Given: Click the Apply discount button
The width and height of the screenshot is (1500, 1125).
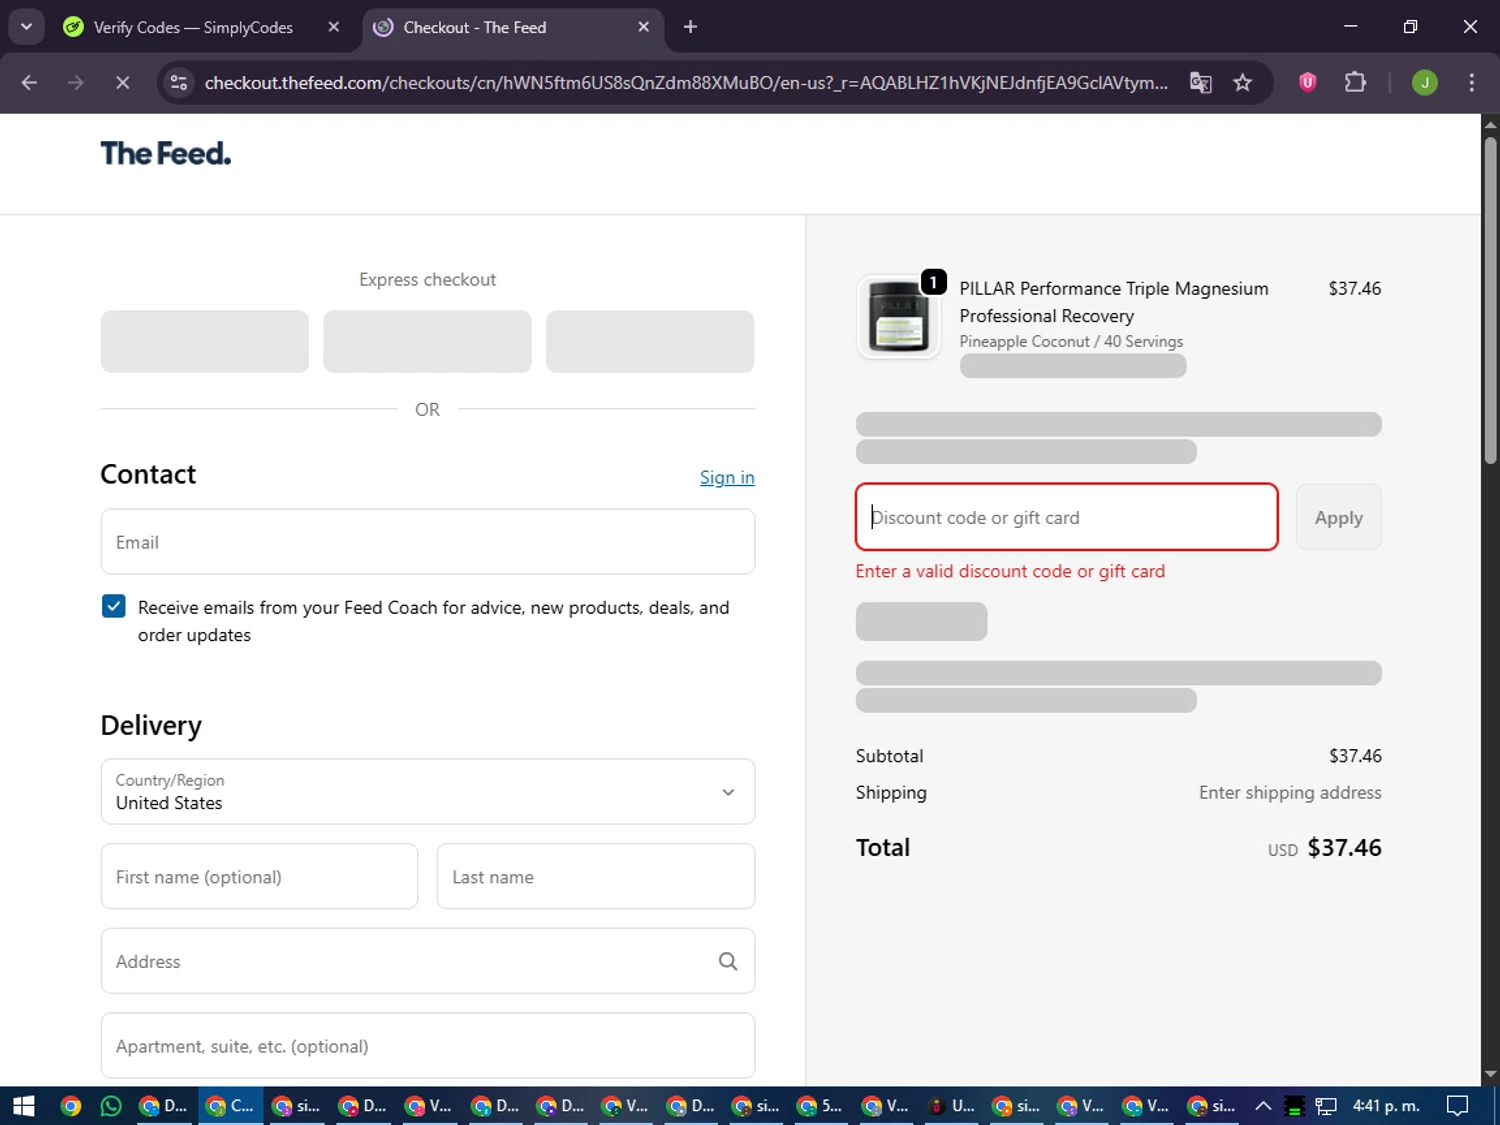Looking at the screenshot, I should pos(1339,517).
